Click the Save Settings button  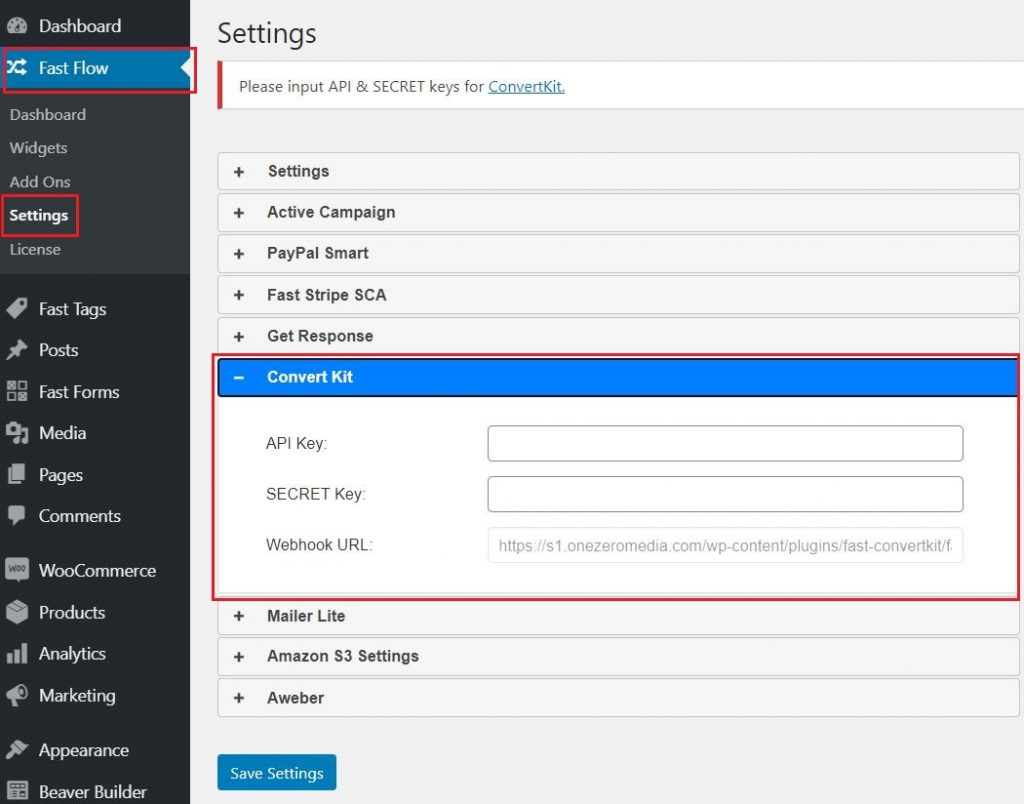tap(277, 773)
